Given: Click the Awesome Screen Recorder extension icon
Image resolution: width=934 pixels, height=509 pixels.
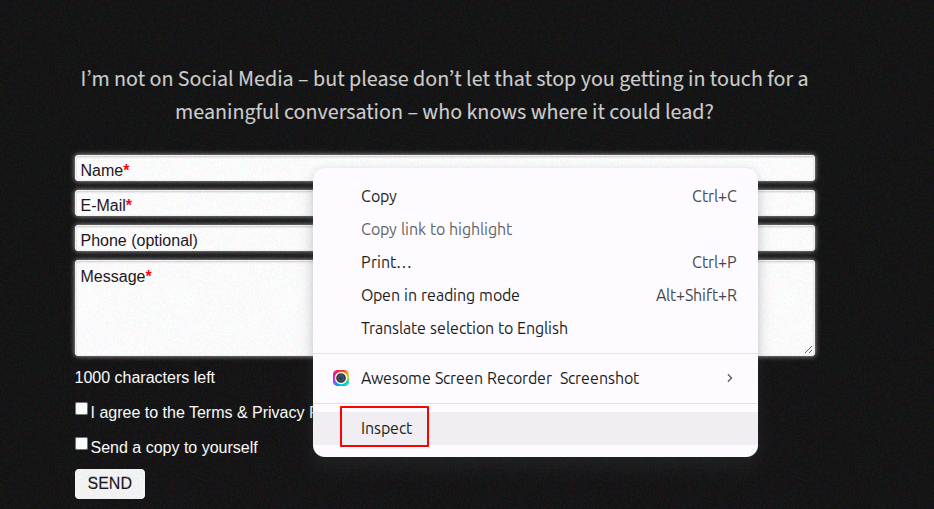Looking at the screenshot, I should click(341, 378).
